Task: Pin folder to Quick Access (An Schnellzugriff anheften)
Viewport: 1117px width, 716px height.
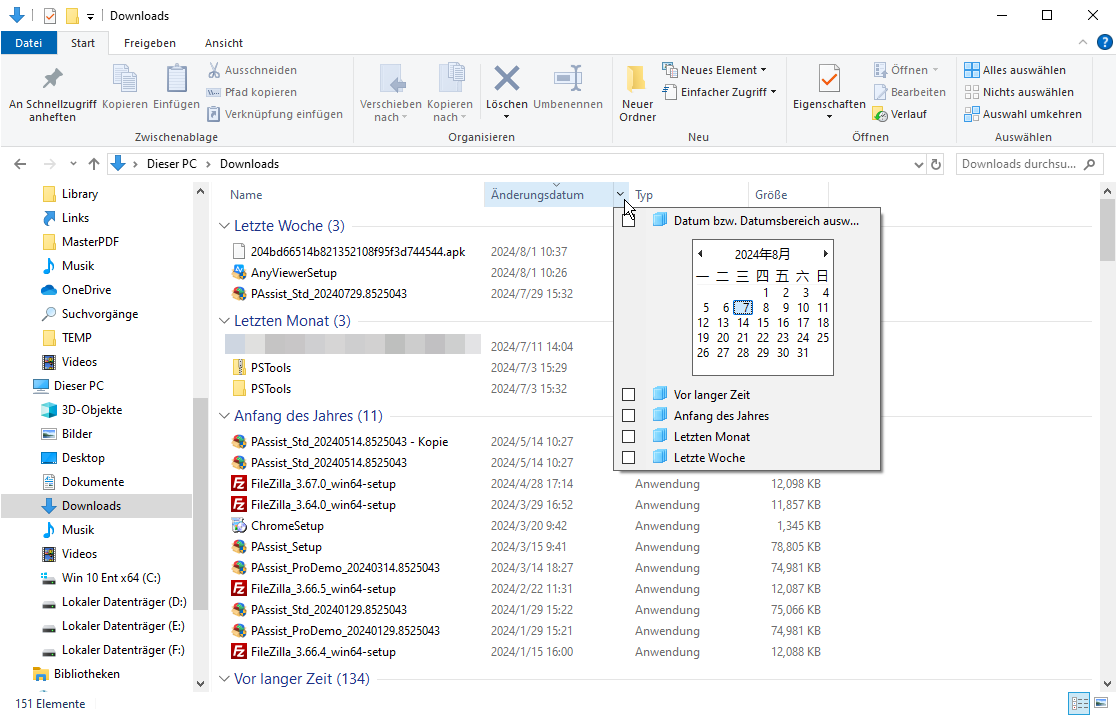Action: click(x=52, y=93)
